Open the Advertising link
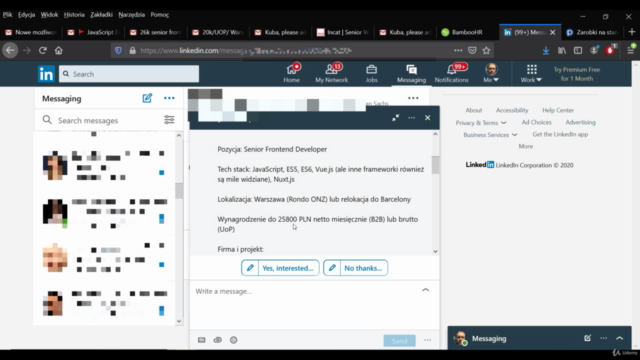 580,122
